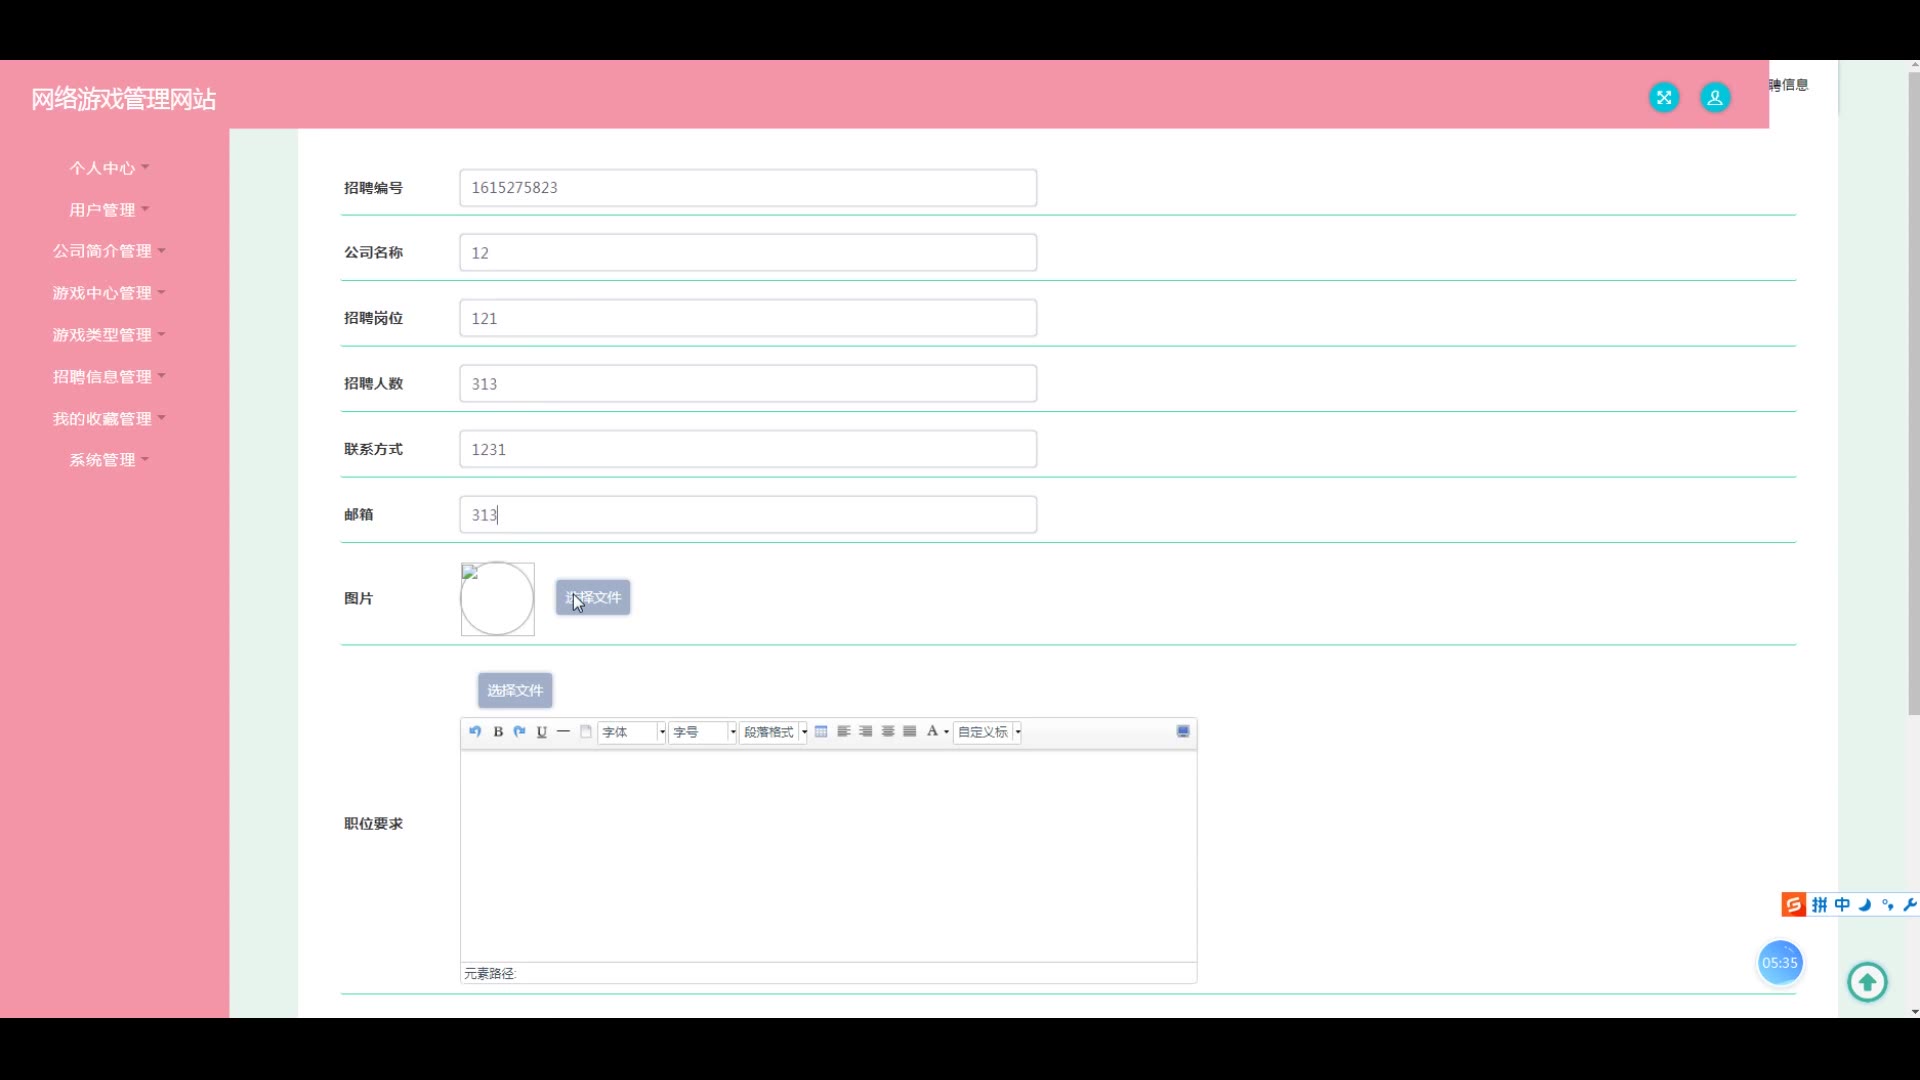
Task: Insert a table via editor toolbar
Action: tap(821, 732)
